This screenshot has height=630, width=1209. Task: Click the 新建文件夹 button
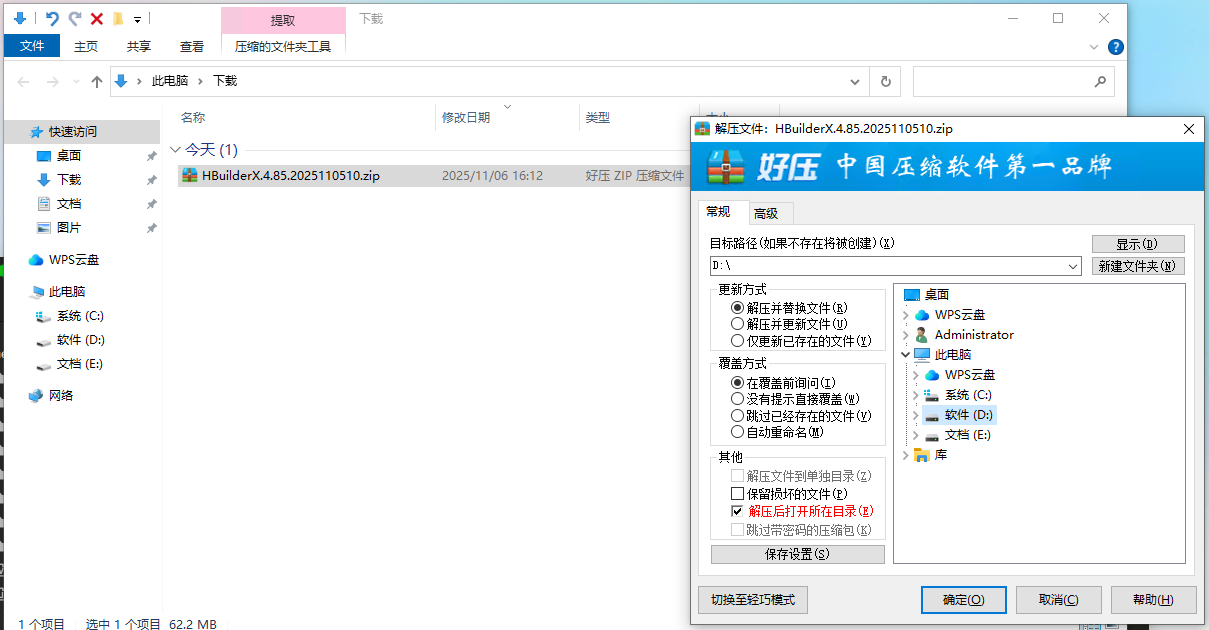1137,267
